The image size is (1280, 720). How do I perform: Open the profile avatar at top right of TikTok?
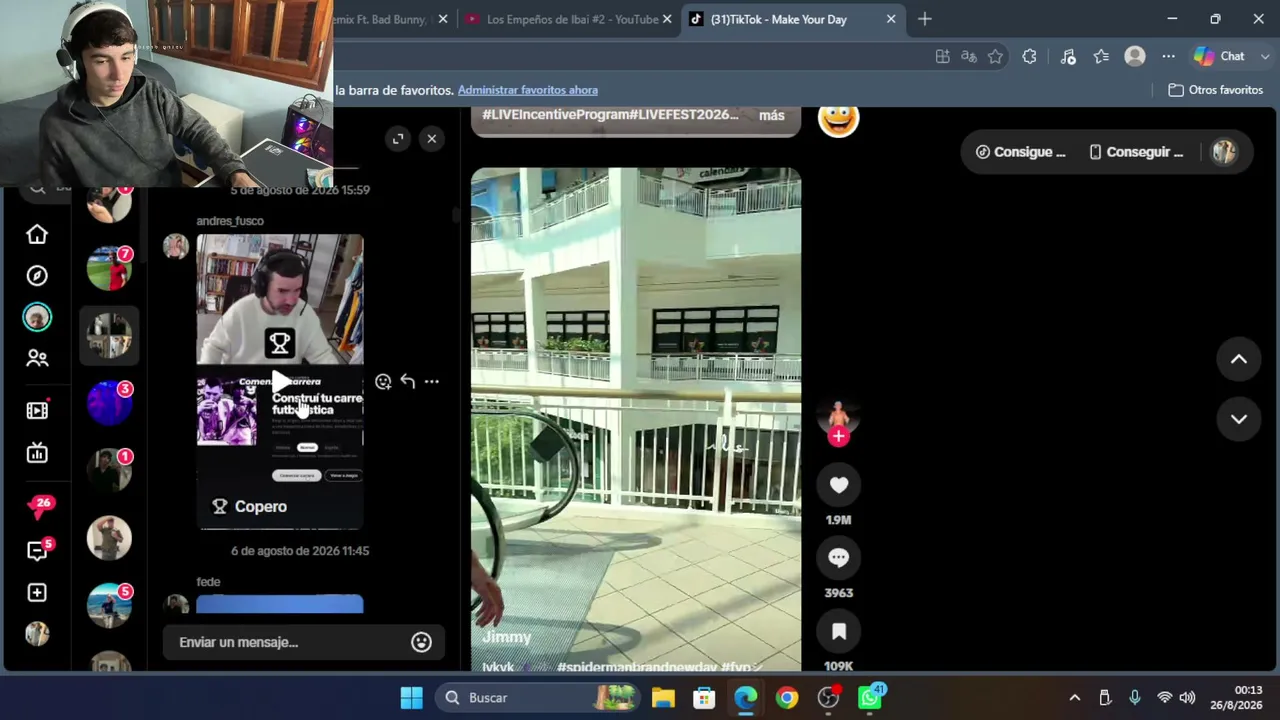pos(1224,152)
